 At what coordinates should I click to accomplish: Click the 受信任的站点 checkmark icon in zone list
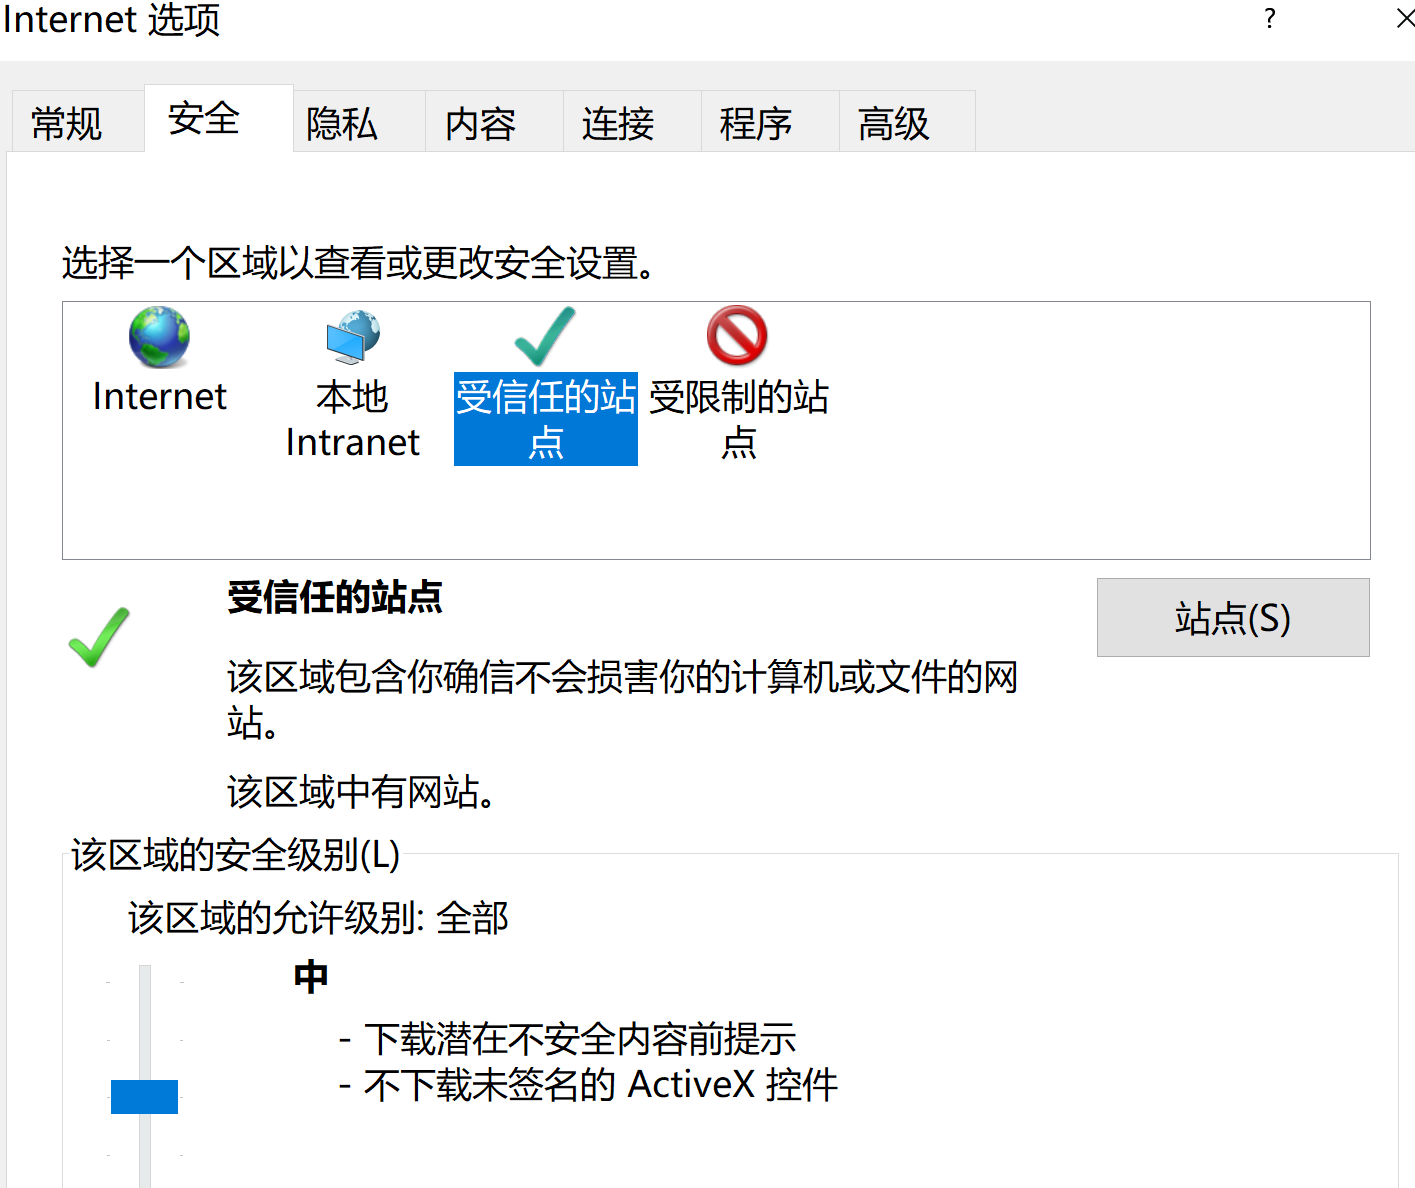545,337
